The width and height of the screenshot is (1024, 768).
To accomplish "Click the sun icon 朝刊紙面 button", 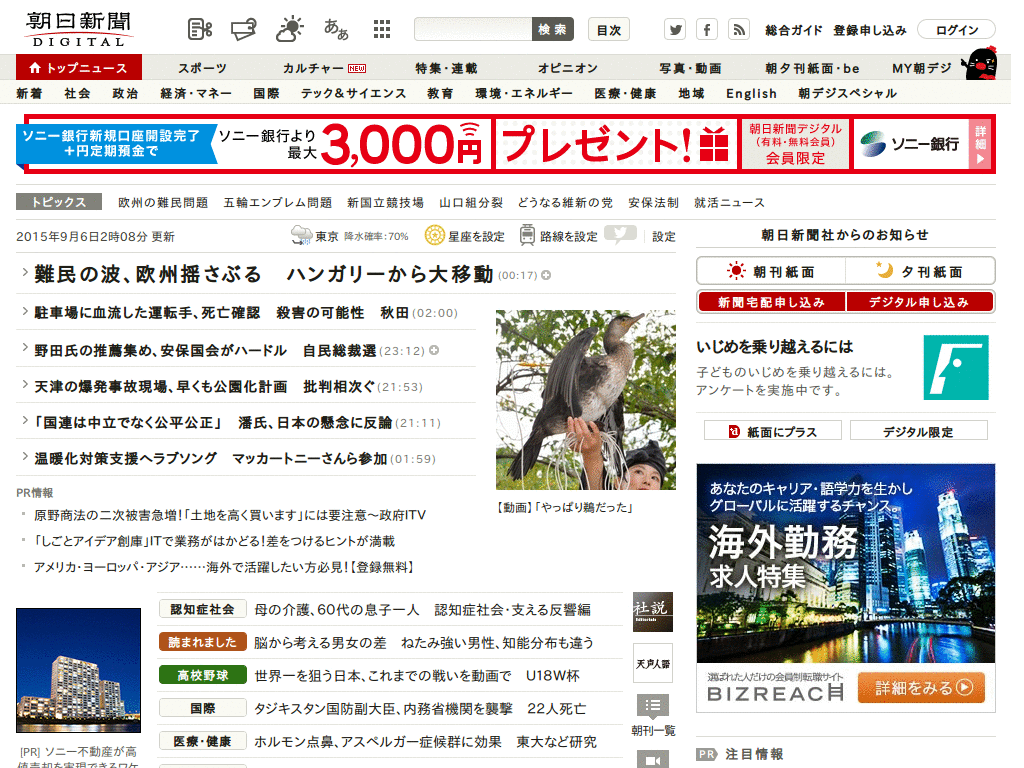I will tap(771, 271).
